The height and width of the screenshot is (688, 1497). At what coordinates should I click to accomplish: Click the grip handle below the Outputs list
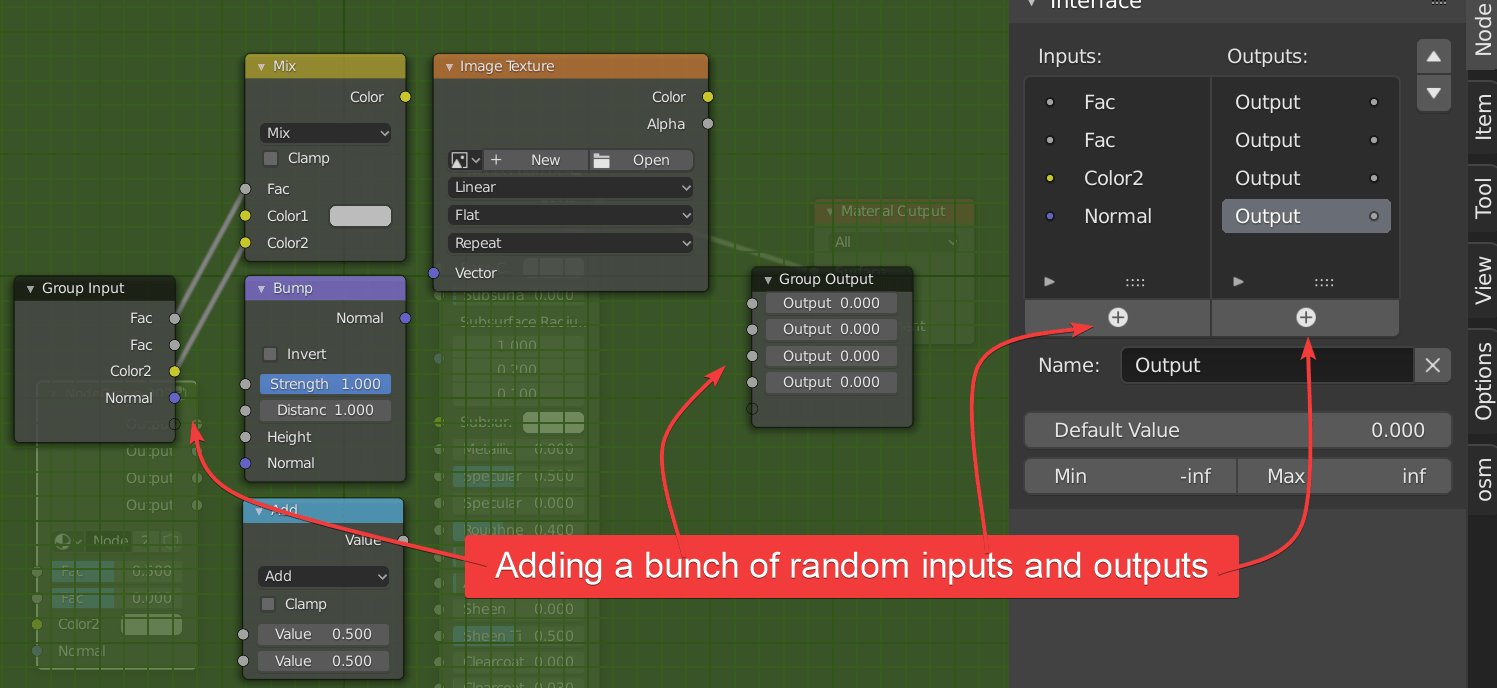tap(1323, 282)
